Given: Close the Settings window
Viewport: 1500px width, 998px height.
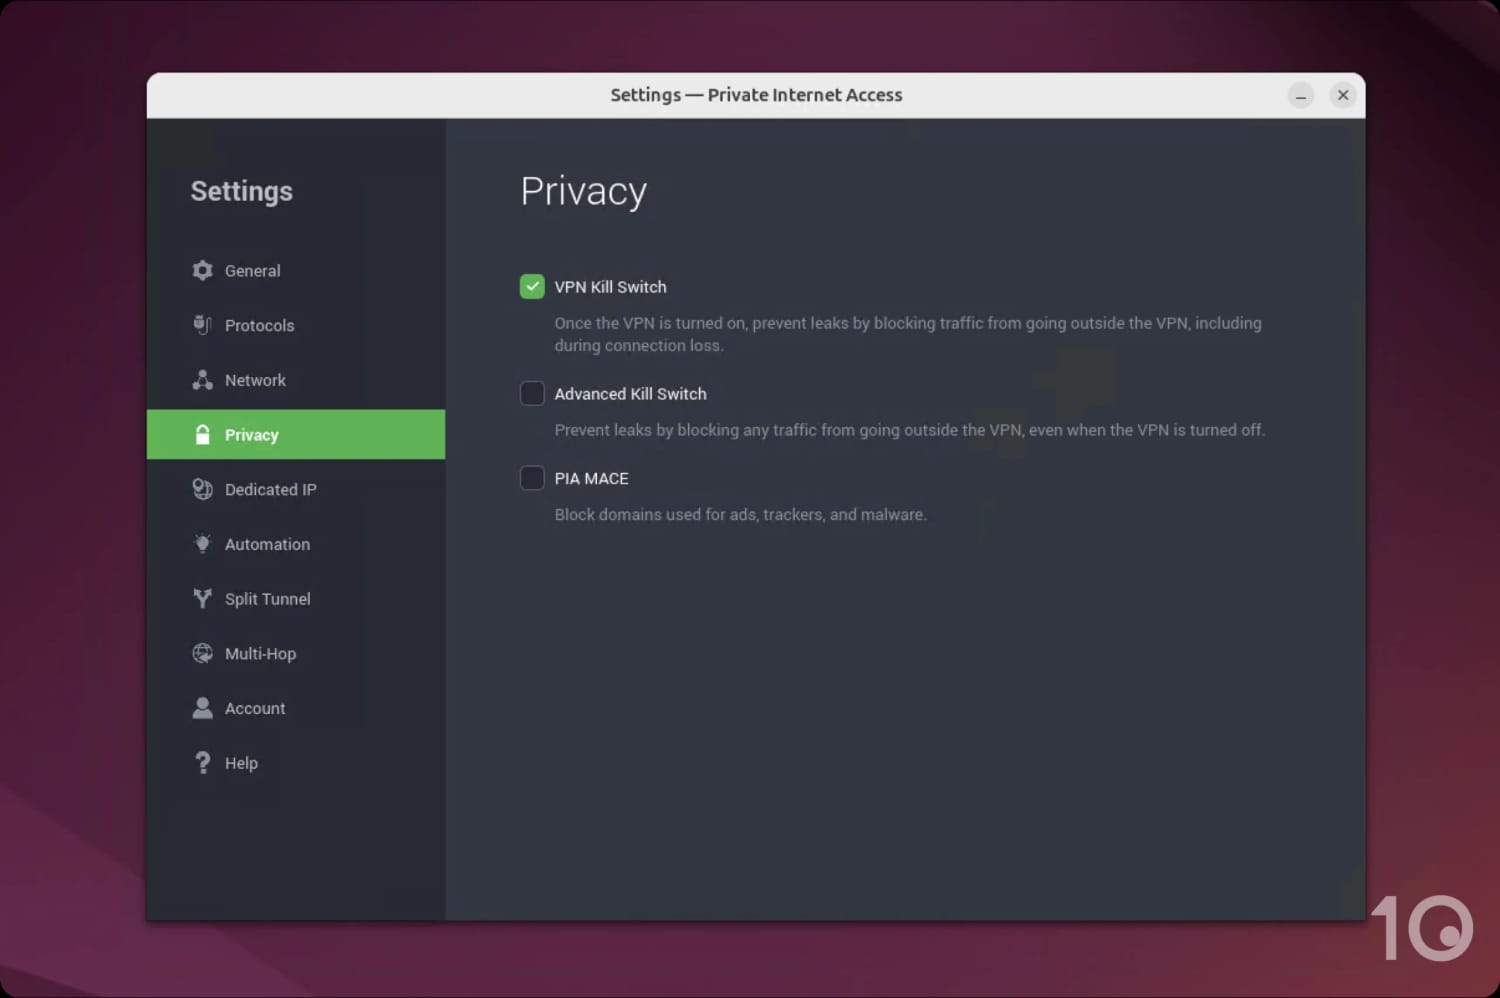Looking at the screenshot, I should pyautogui.click(x=1343, y=95).
